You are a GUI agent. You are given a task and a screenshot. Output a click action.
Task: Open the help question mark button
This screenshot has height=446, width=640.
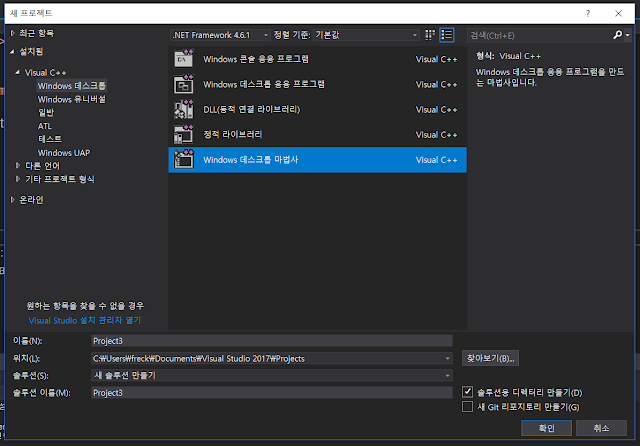tap(588, 13)
